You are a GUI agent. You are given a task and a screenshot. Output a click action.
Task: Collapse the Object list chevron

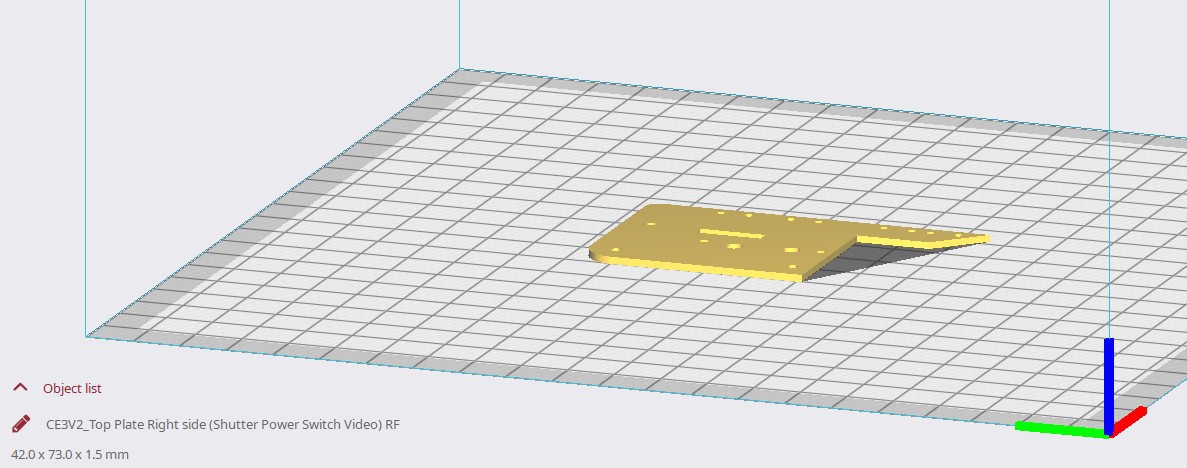[x=20, y=388]
